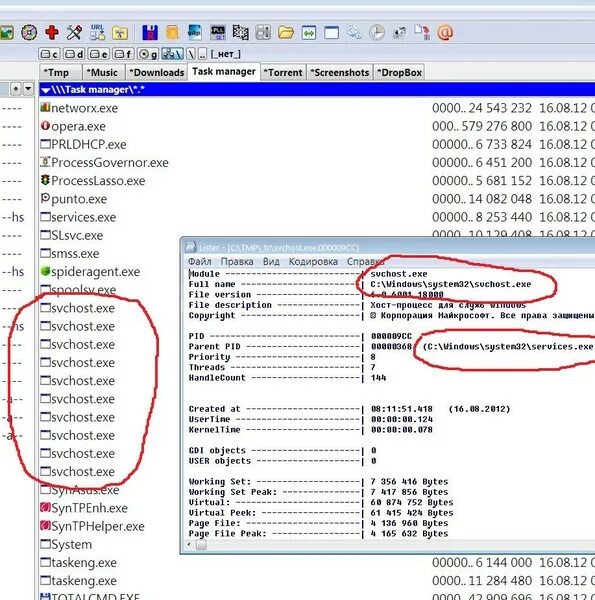
Task: Click the Lister window title icon
Action: coord(191,248)
